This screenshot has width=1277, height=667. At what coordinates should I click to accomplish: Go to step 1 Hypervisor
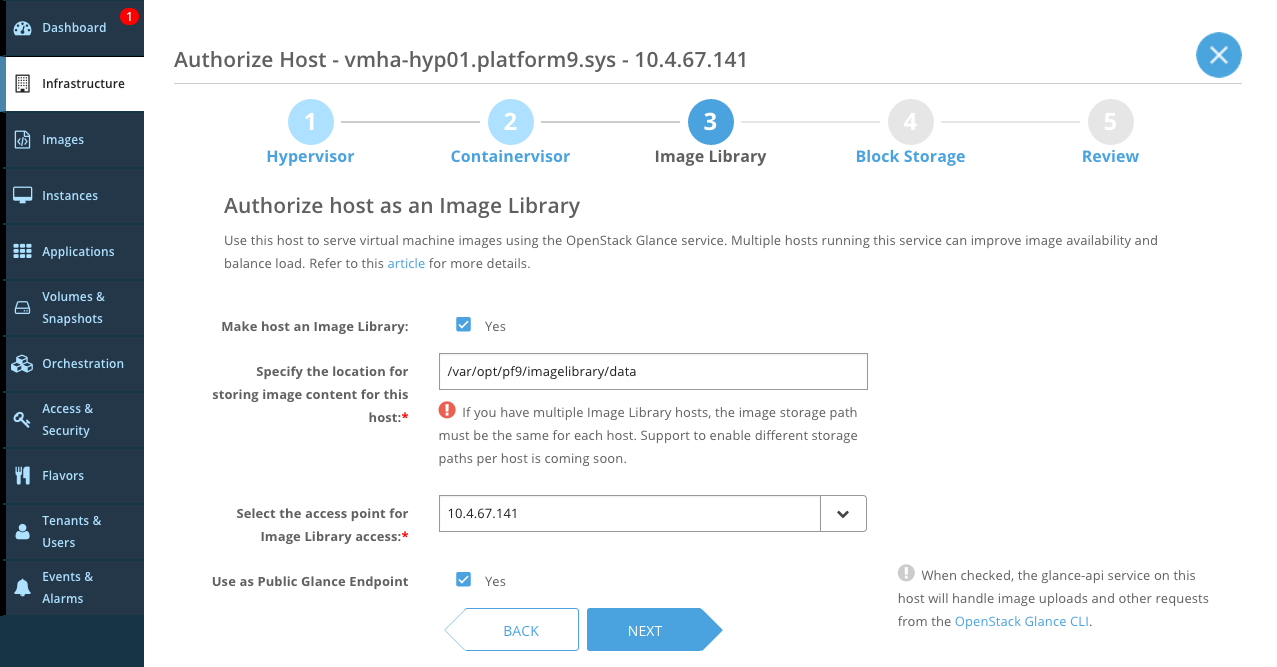(x=310, y=123)
